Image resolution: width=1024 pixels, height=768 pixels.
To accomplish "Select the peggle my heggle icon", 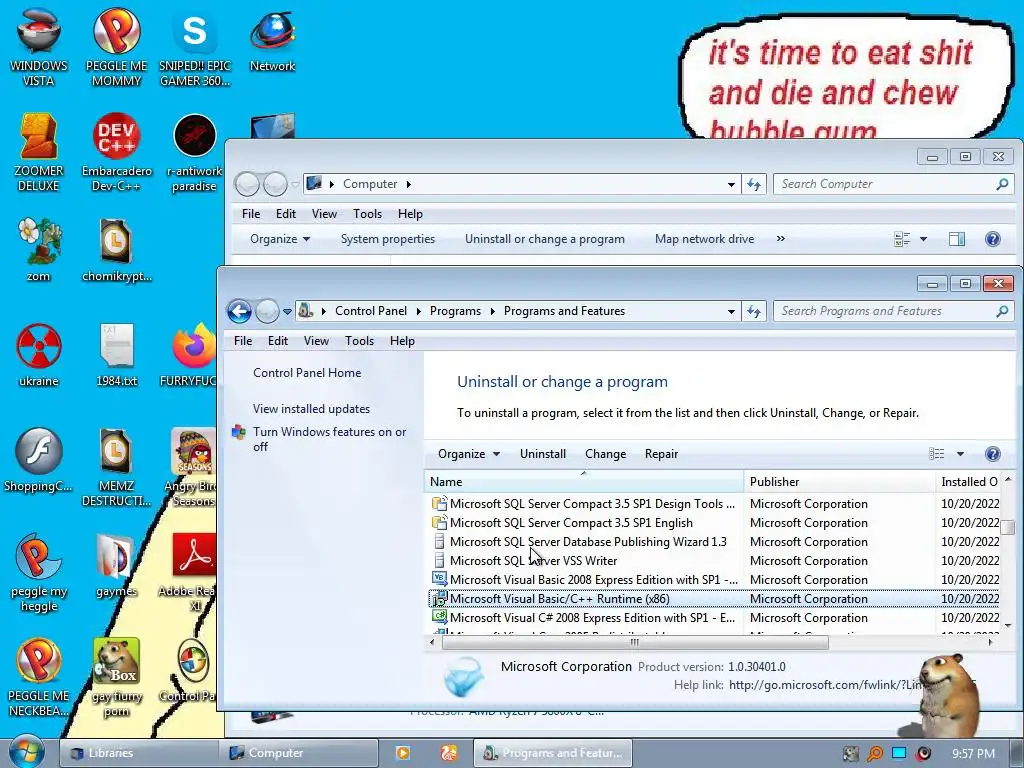I will (39, 572).
